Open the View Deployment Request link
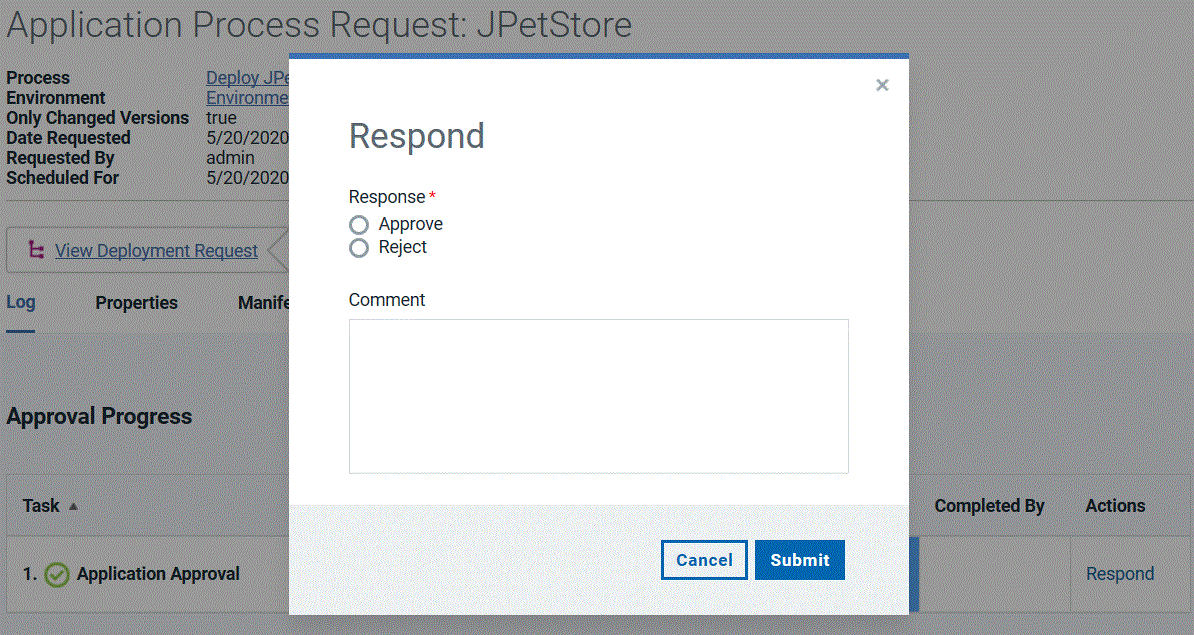This screenshot has width=1194, height=635. click(157, 249)
